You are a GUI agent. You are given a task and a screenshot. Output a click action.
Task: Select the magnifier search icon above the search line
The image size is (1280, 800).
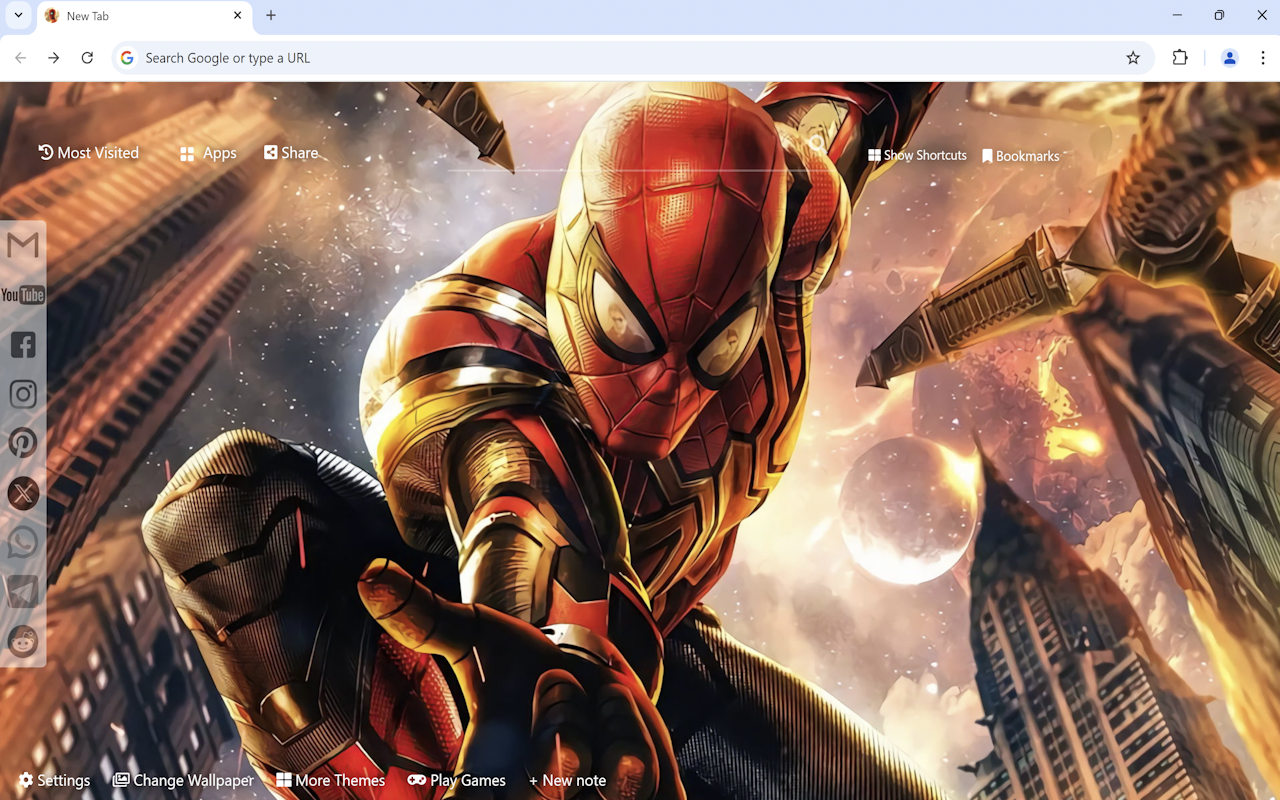[817, 143]
